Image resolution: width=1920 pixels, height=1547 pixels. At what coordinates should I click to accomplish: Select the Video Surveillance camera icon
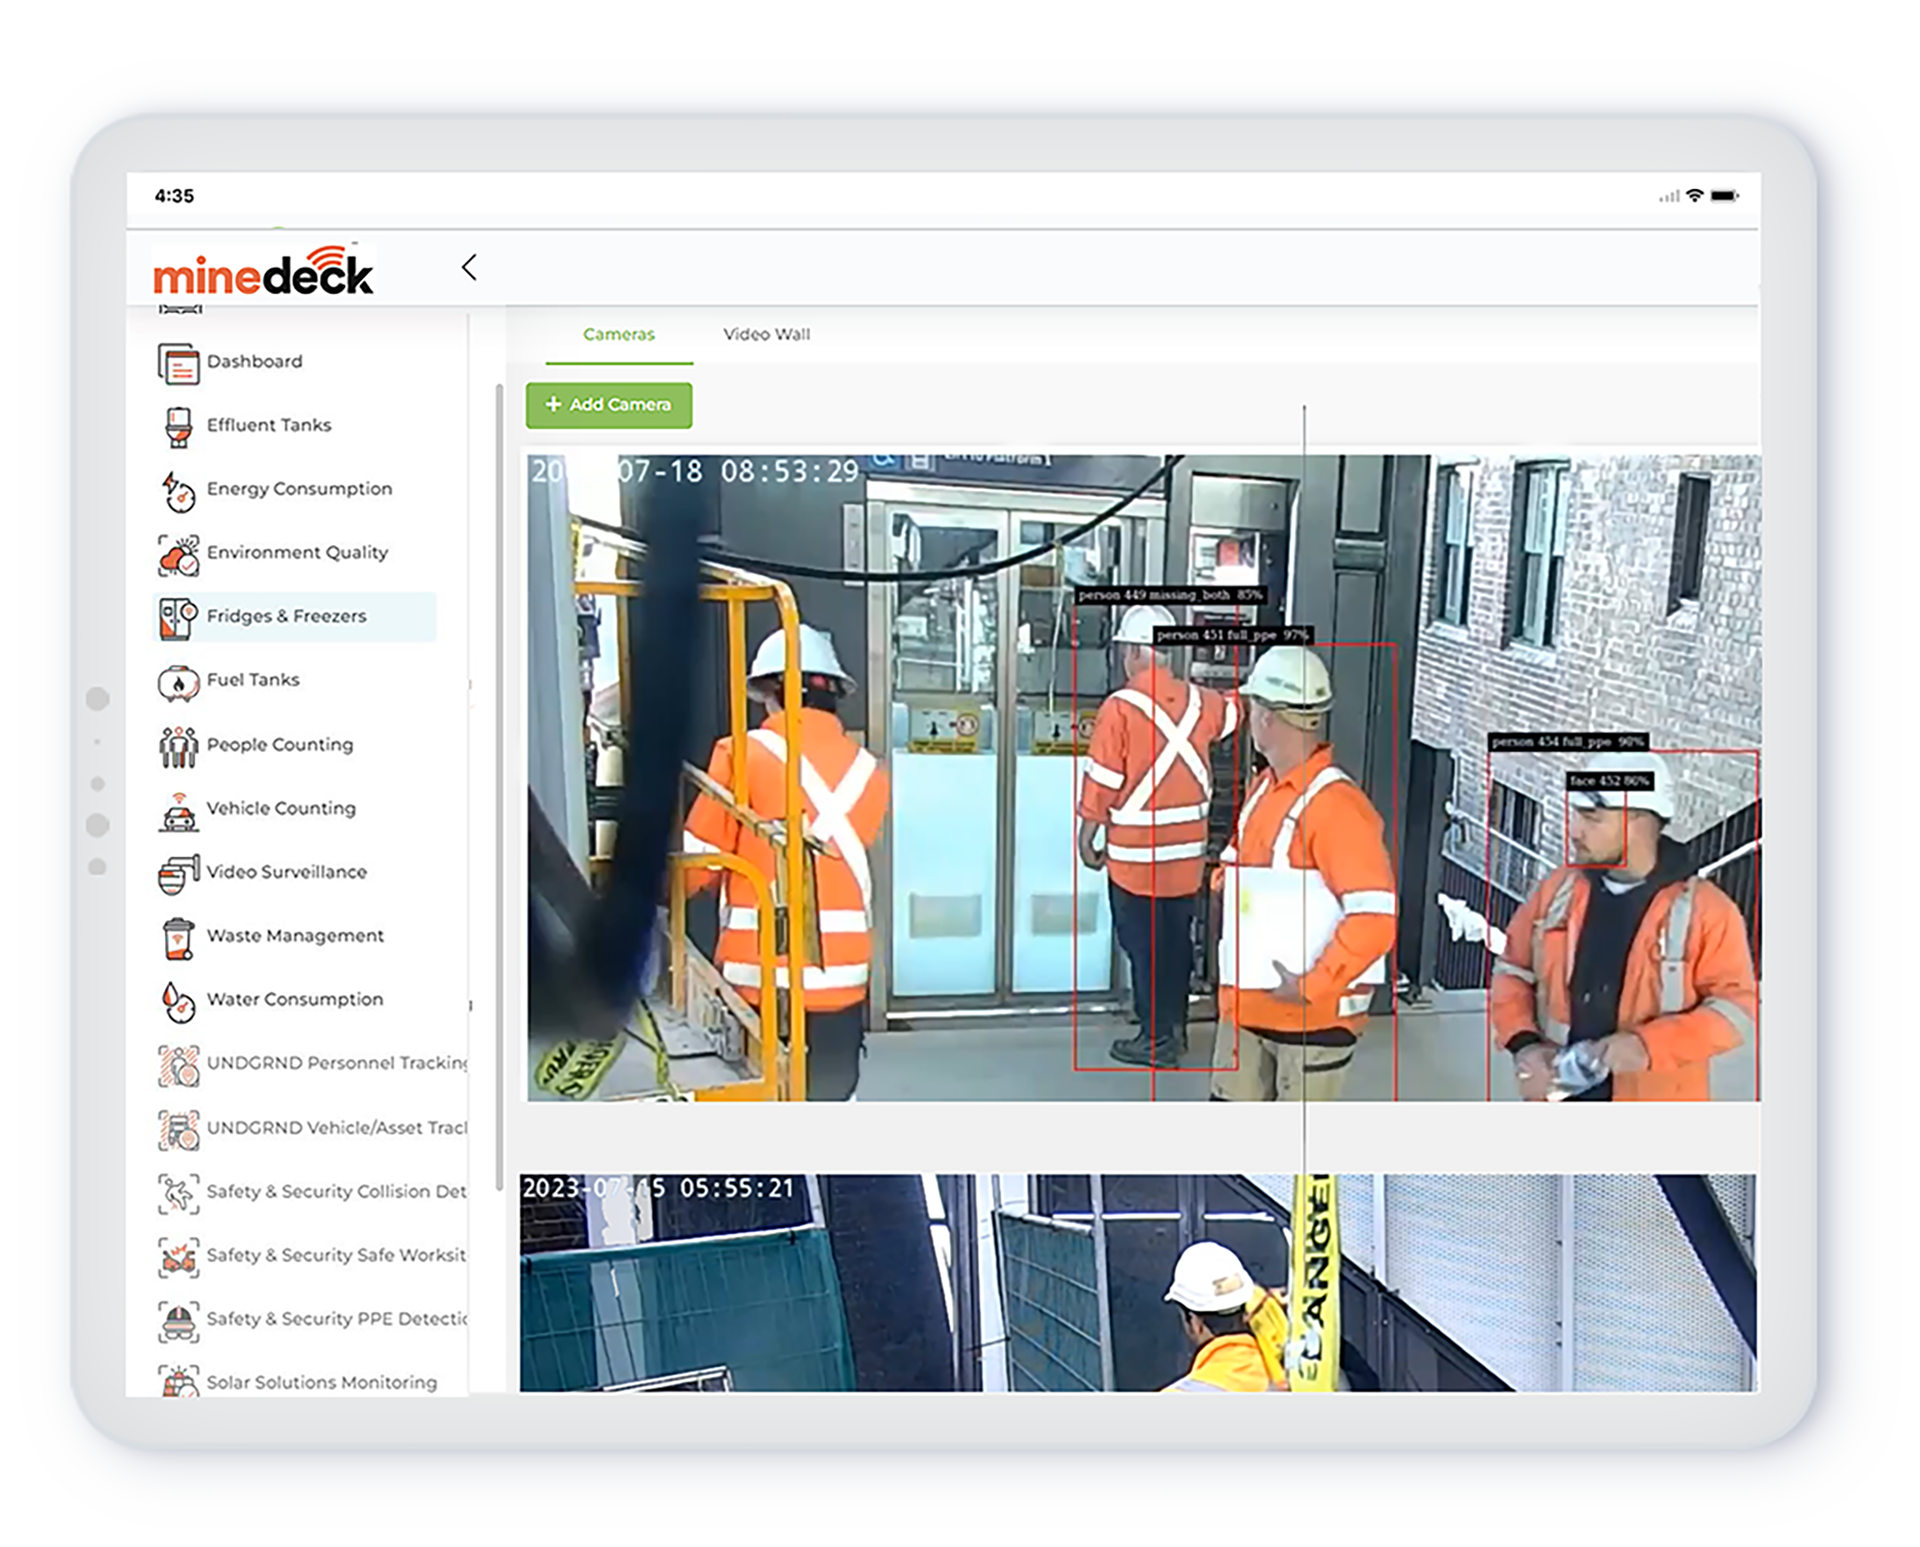point(178,872)
